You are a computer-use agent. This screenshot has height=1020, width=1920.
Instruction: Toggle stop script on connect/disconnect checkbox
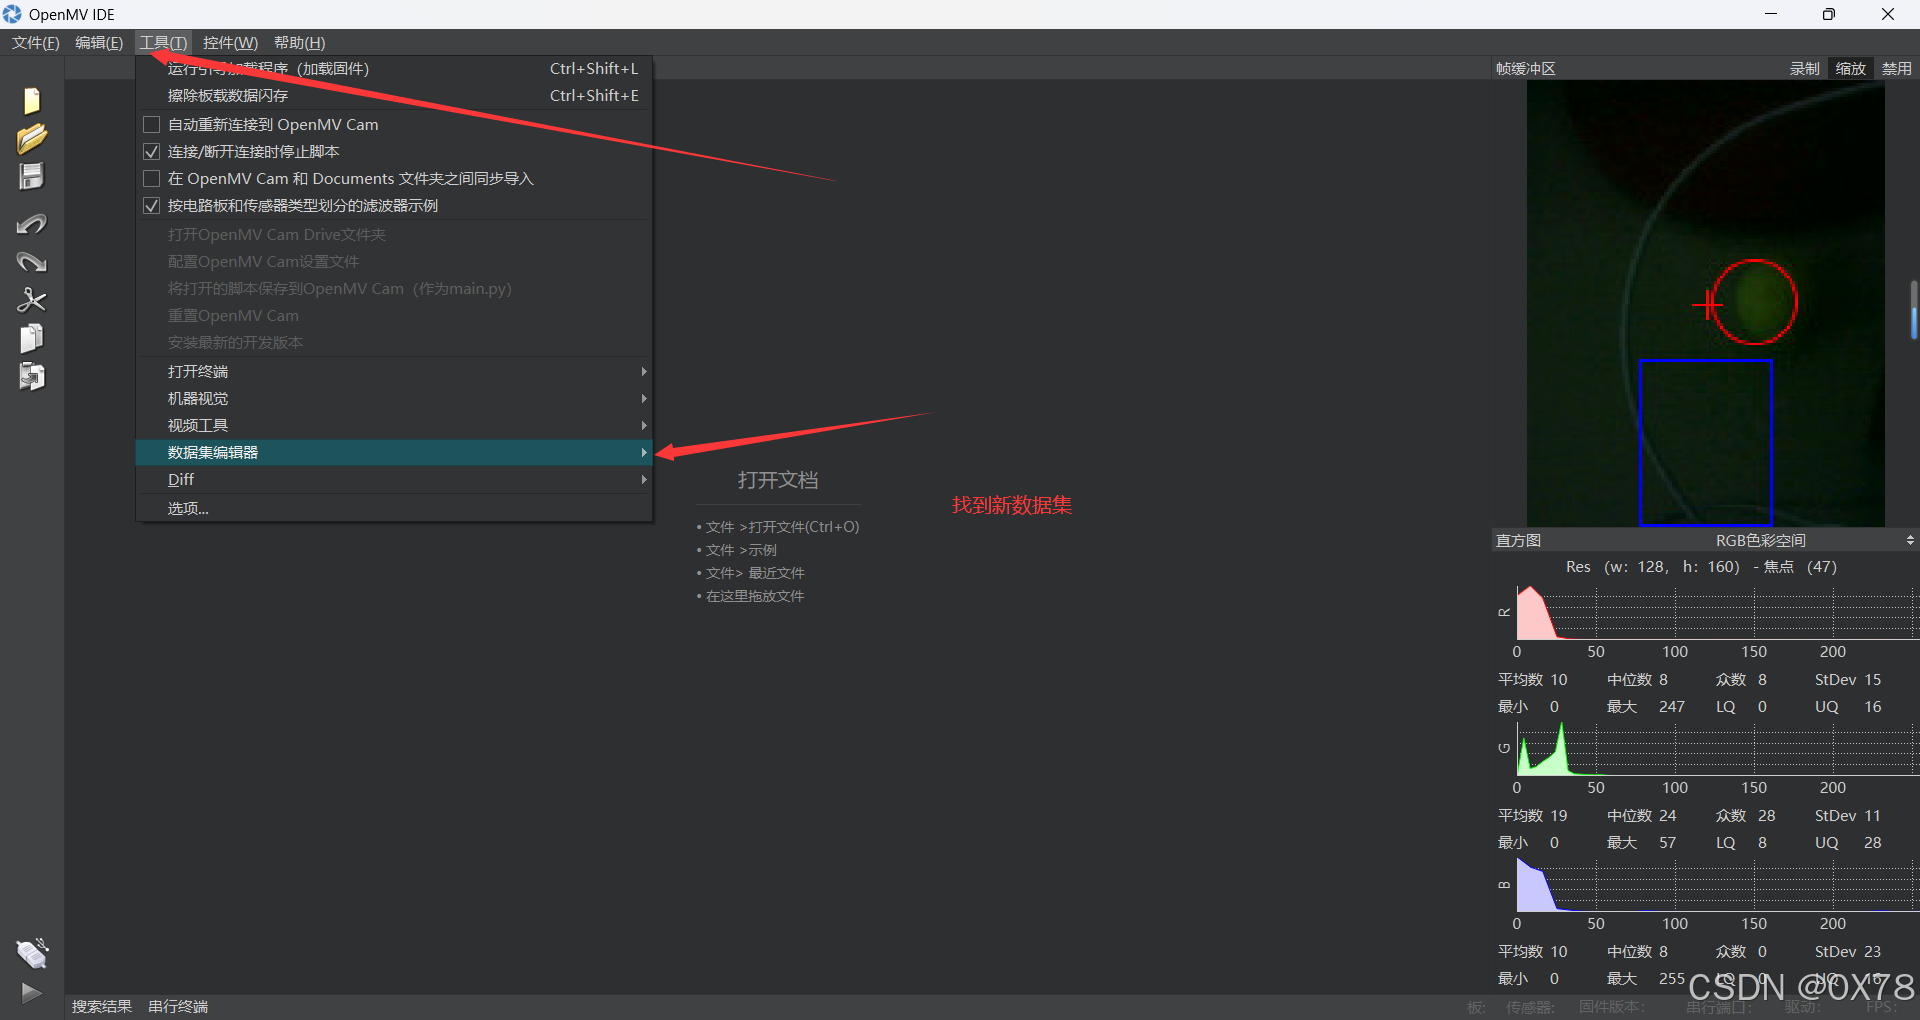point(152,152)
